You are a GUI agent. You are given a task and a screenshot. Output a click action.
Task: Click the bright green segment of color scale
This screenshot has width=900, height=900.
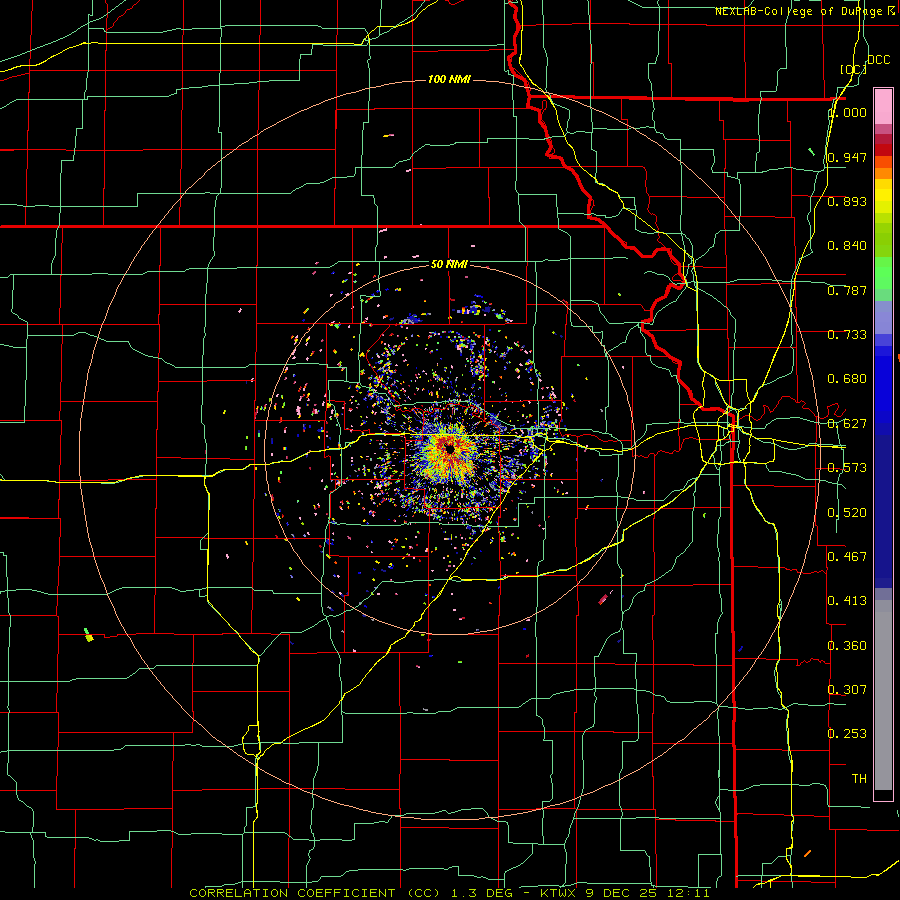pos(883,273)
